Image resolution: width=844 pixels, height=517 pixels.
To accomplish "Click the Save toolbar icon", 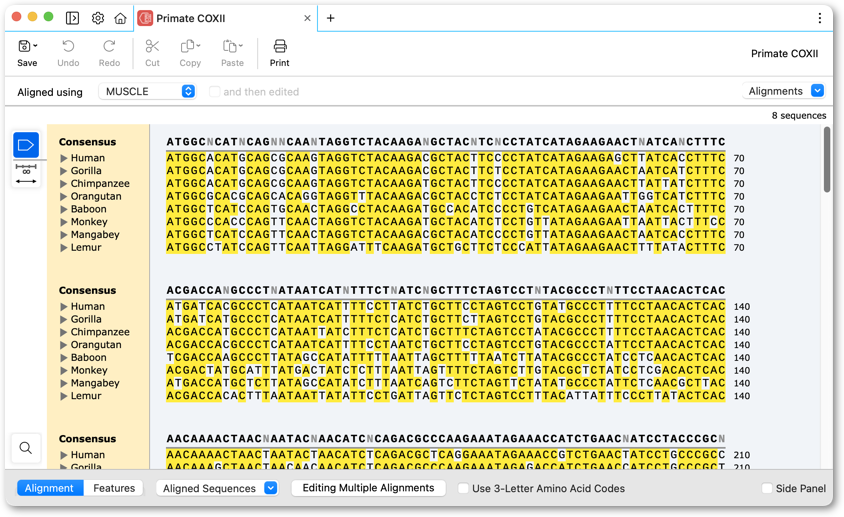I will [x=24, y=46].
